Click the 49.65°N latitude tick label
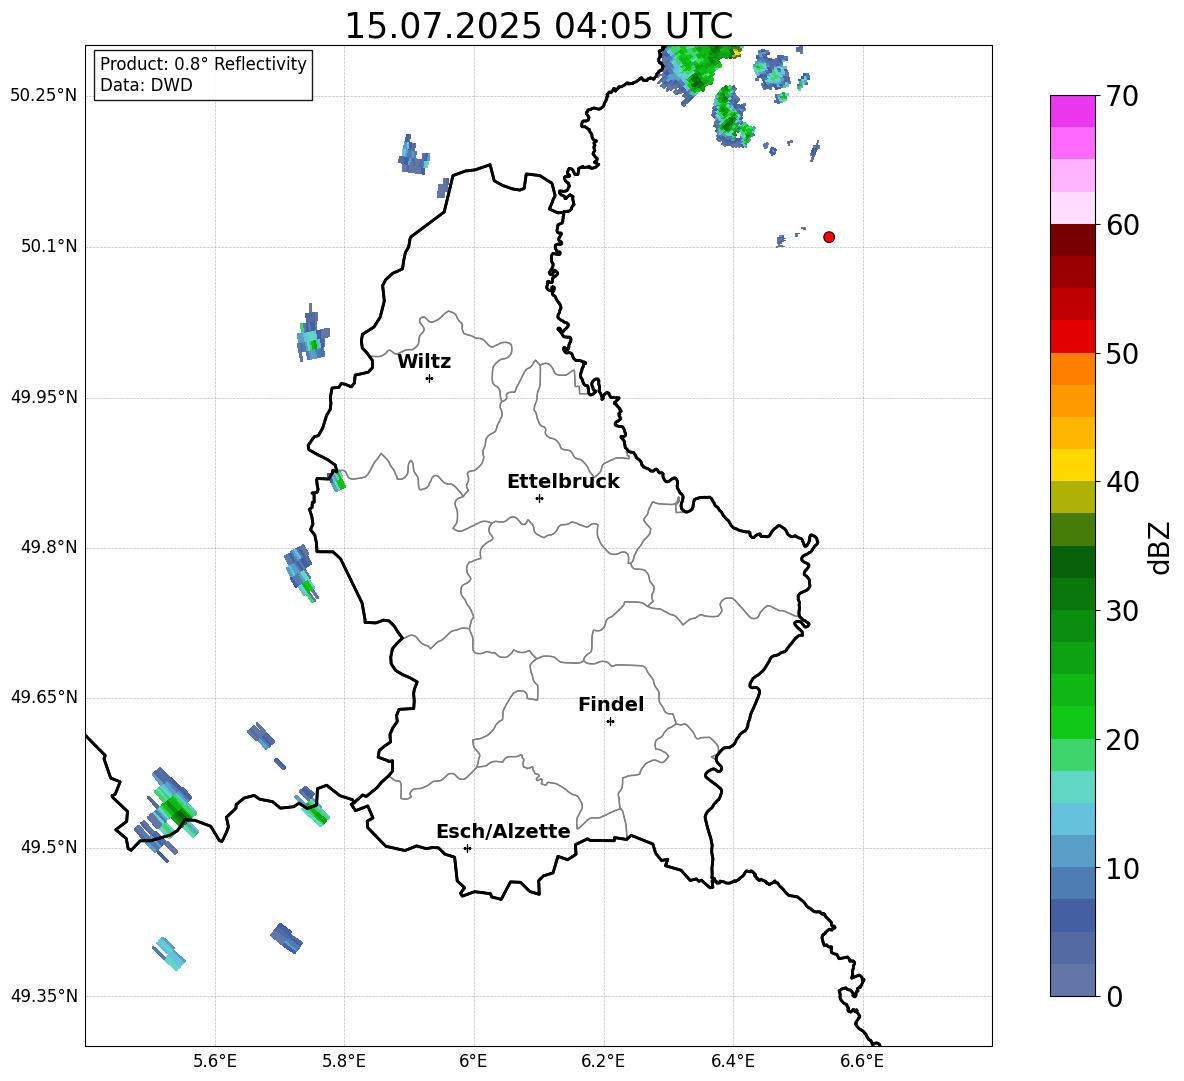This screenshot has width=1184, height=1081. (x=43, y=697)
